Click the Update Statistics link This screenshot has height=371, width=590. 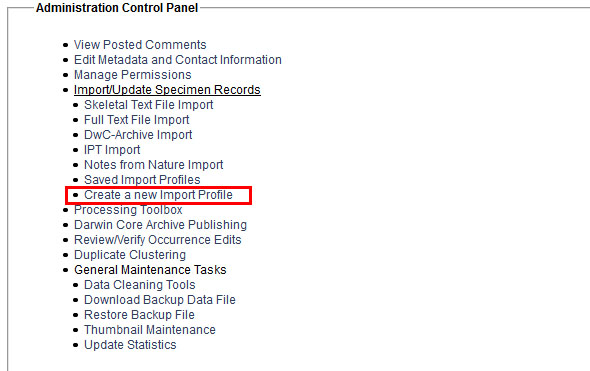coord(130,345)
